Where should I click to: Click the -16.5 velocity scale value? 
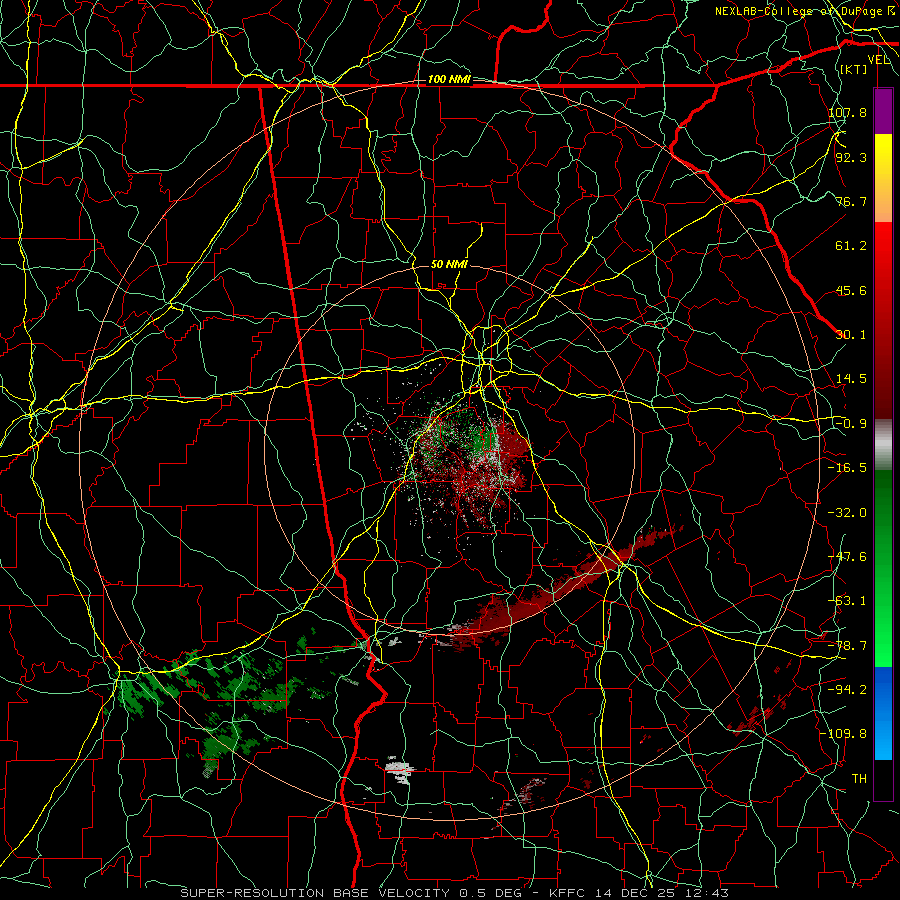pos(848,468)
